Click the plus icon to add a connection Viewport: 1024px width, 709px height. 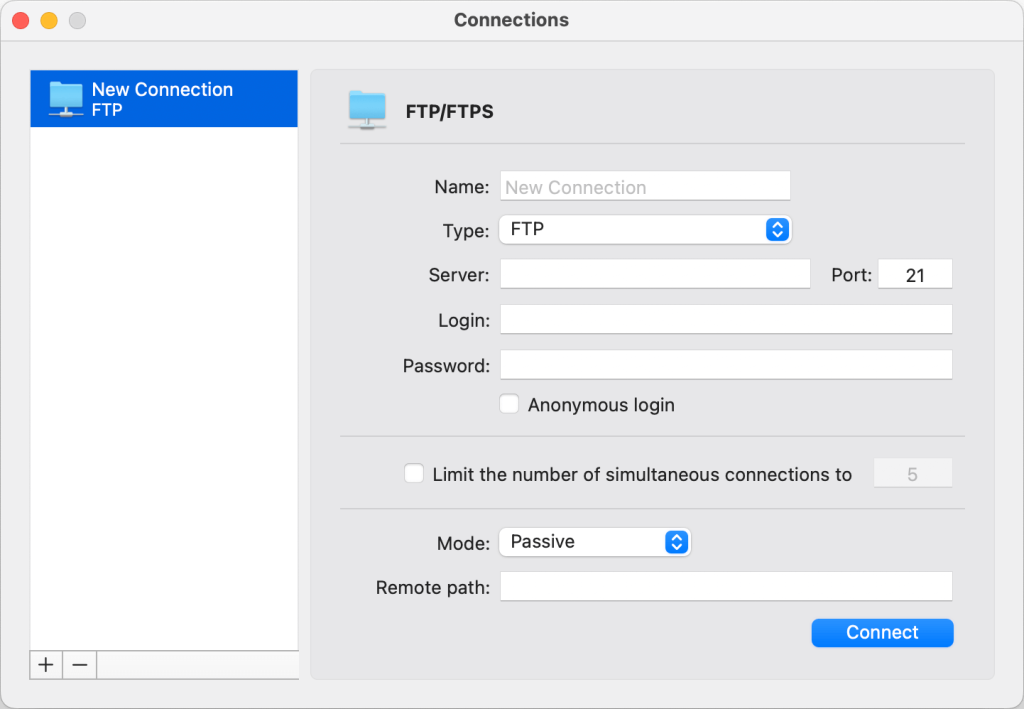(45, 664)
